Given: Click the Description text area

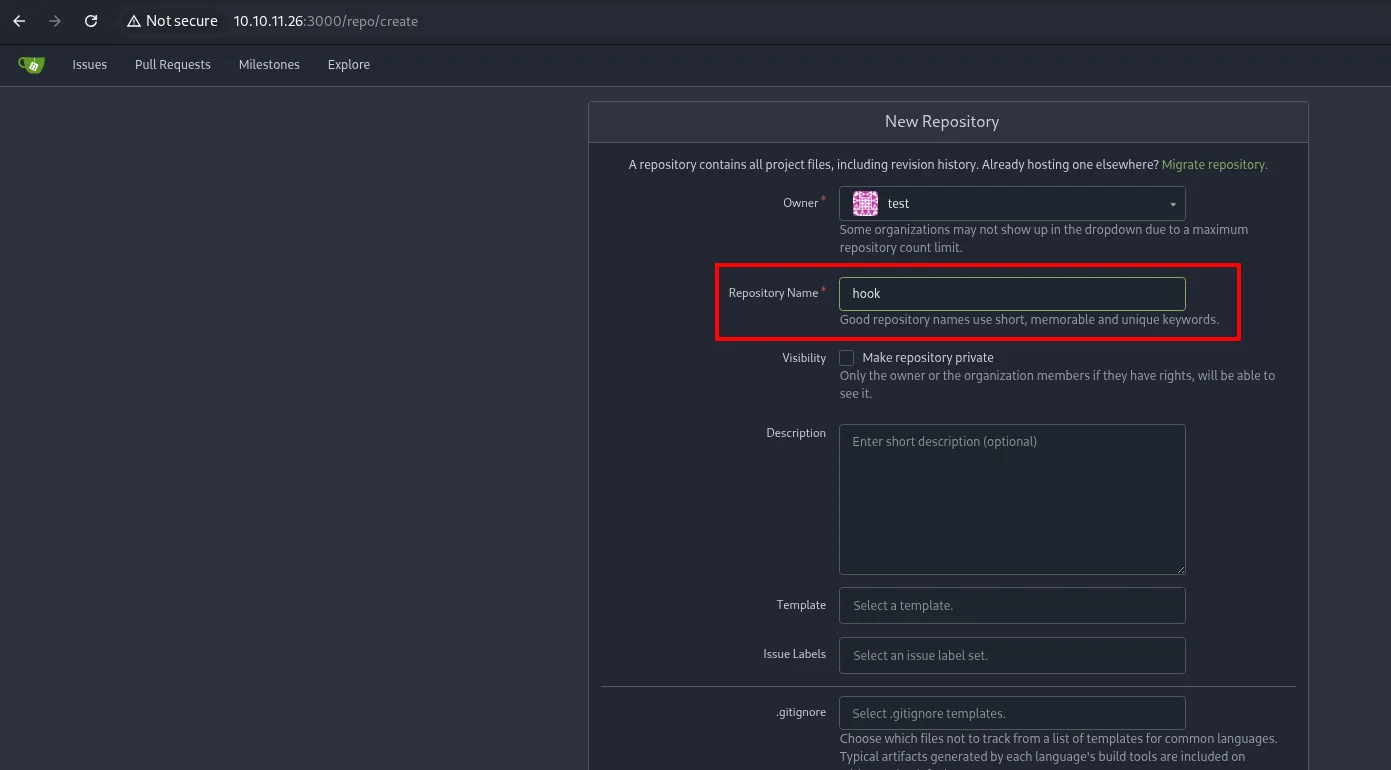Looking at the screenshot, I should tap(1012, 500).
